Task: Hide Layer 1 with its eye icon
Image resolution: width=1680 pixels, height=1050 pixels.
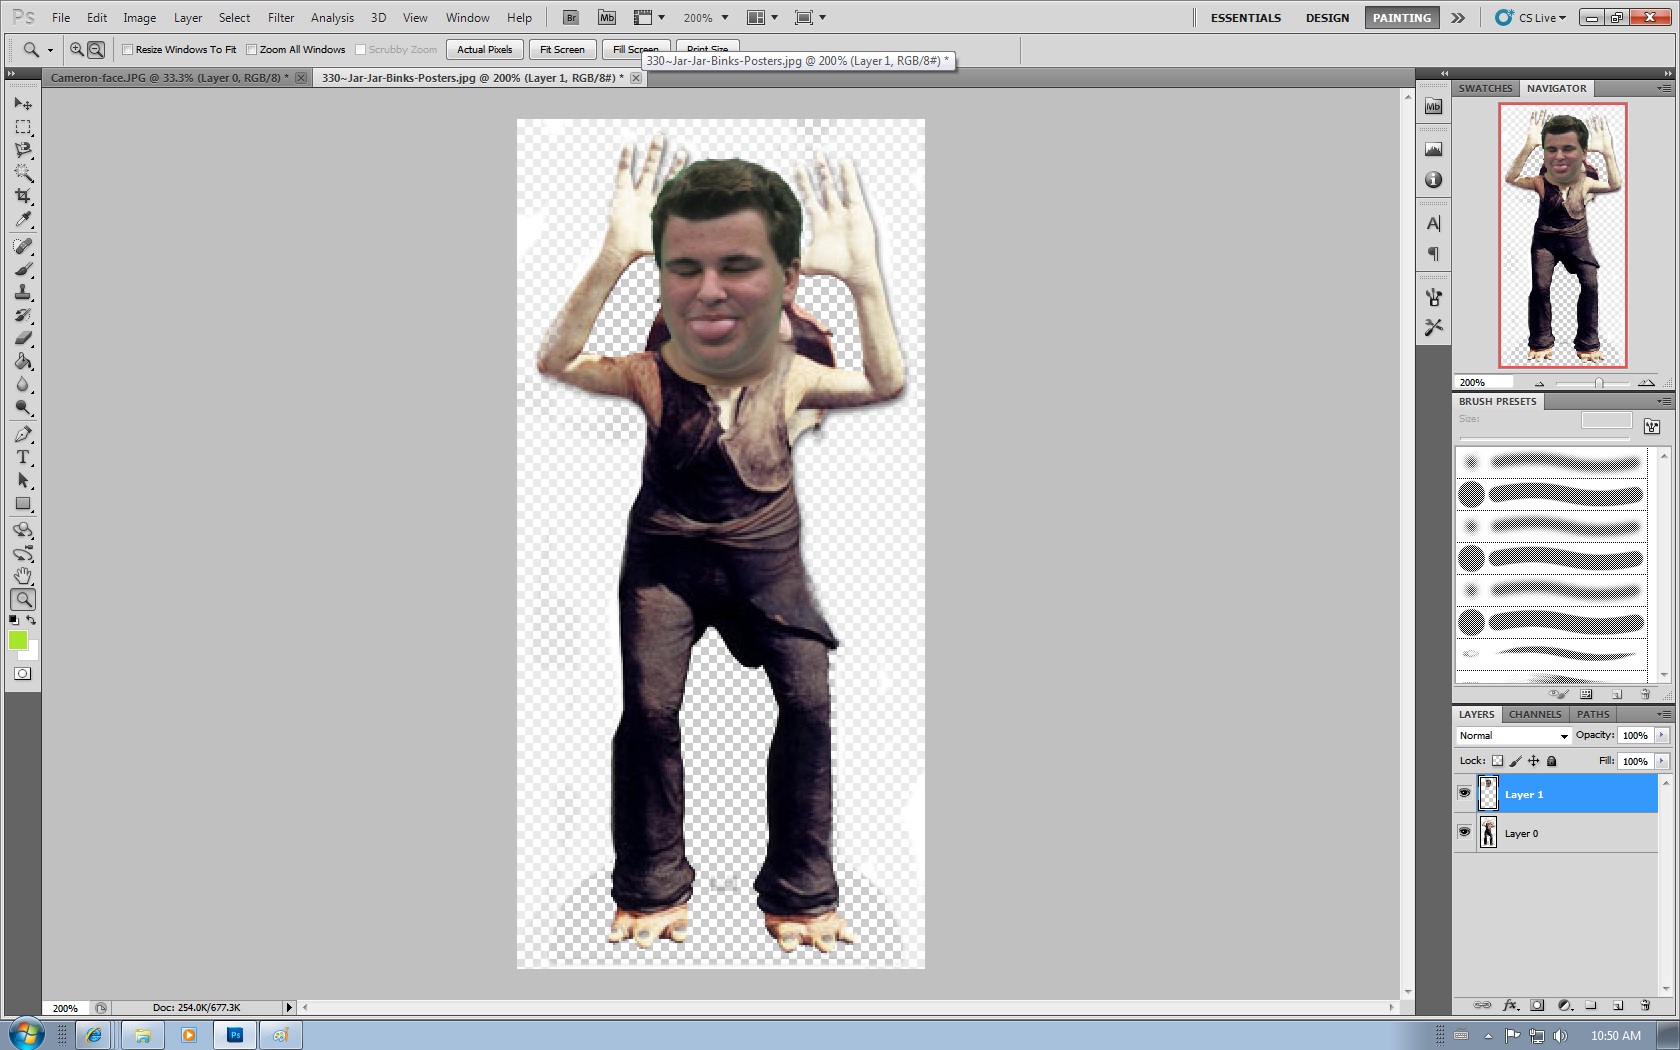Action: 1465,794
